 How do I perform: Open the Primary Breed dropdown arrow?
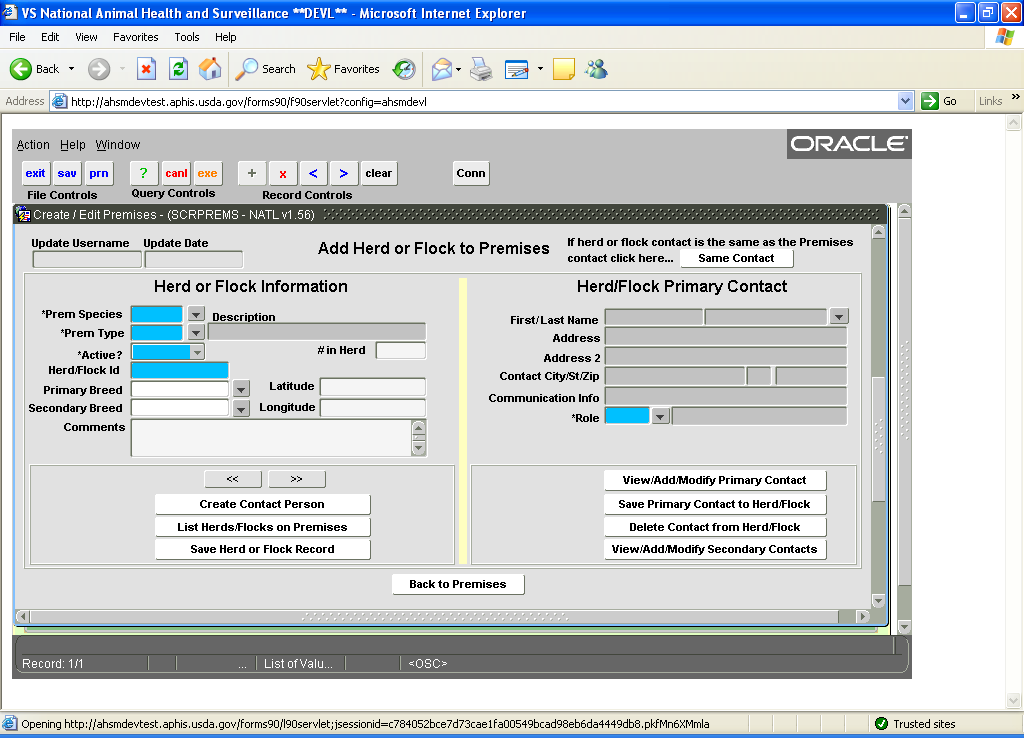[x=241, y=389]
